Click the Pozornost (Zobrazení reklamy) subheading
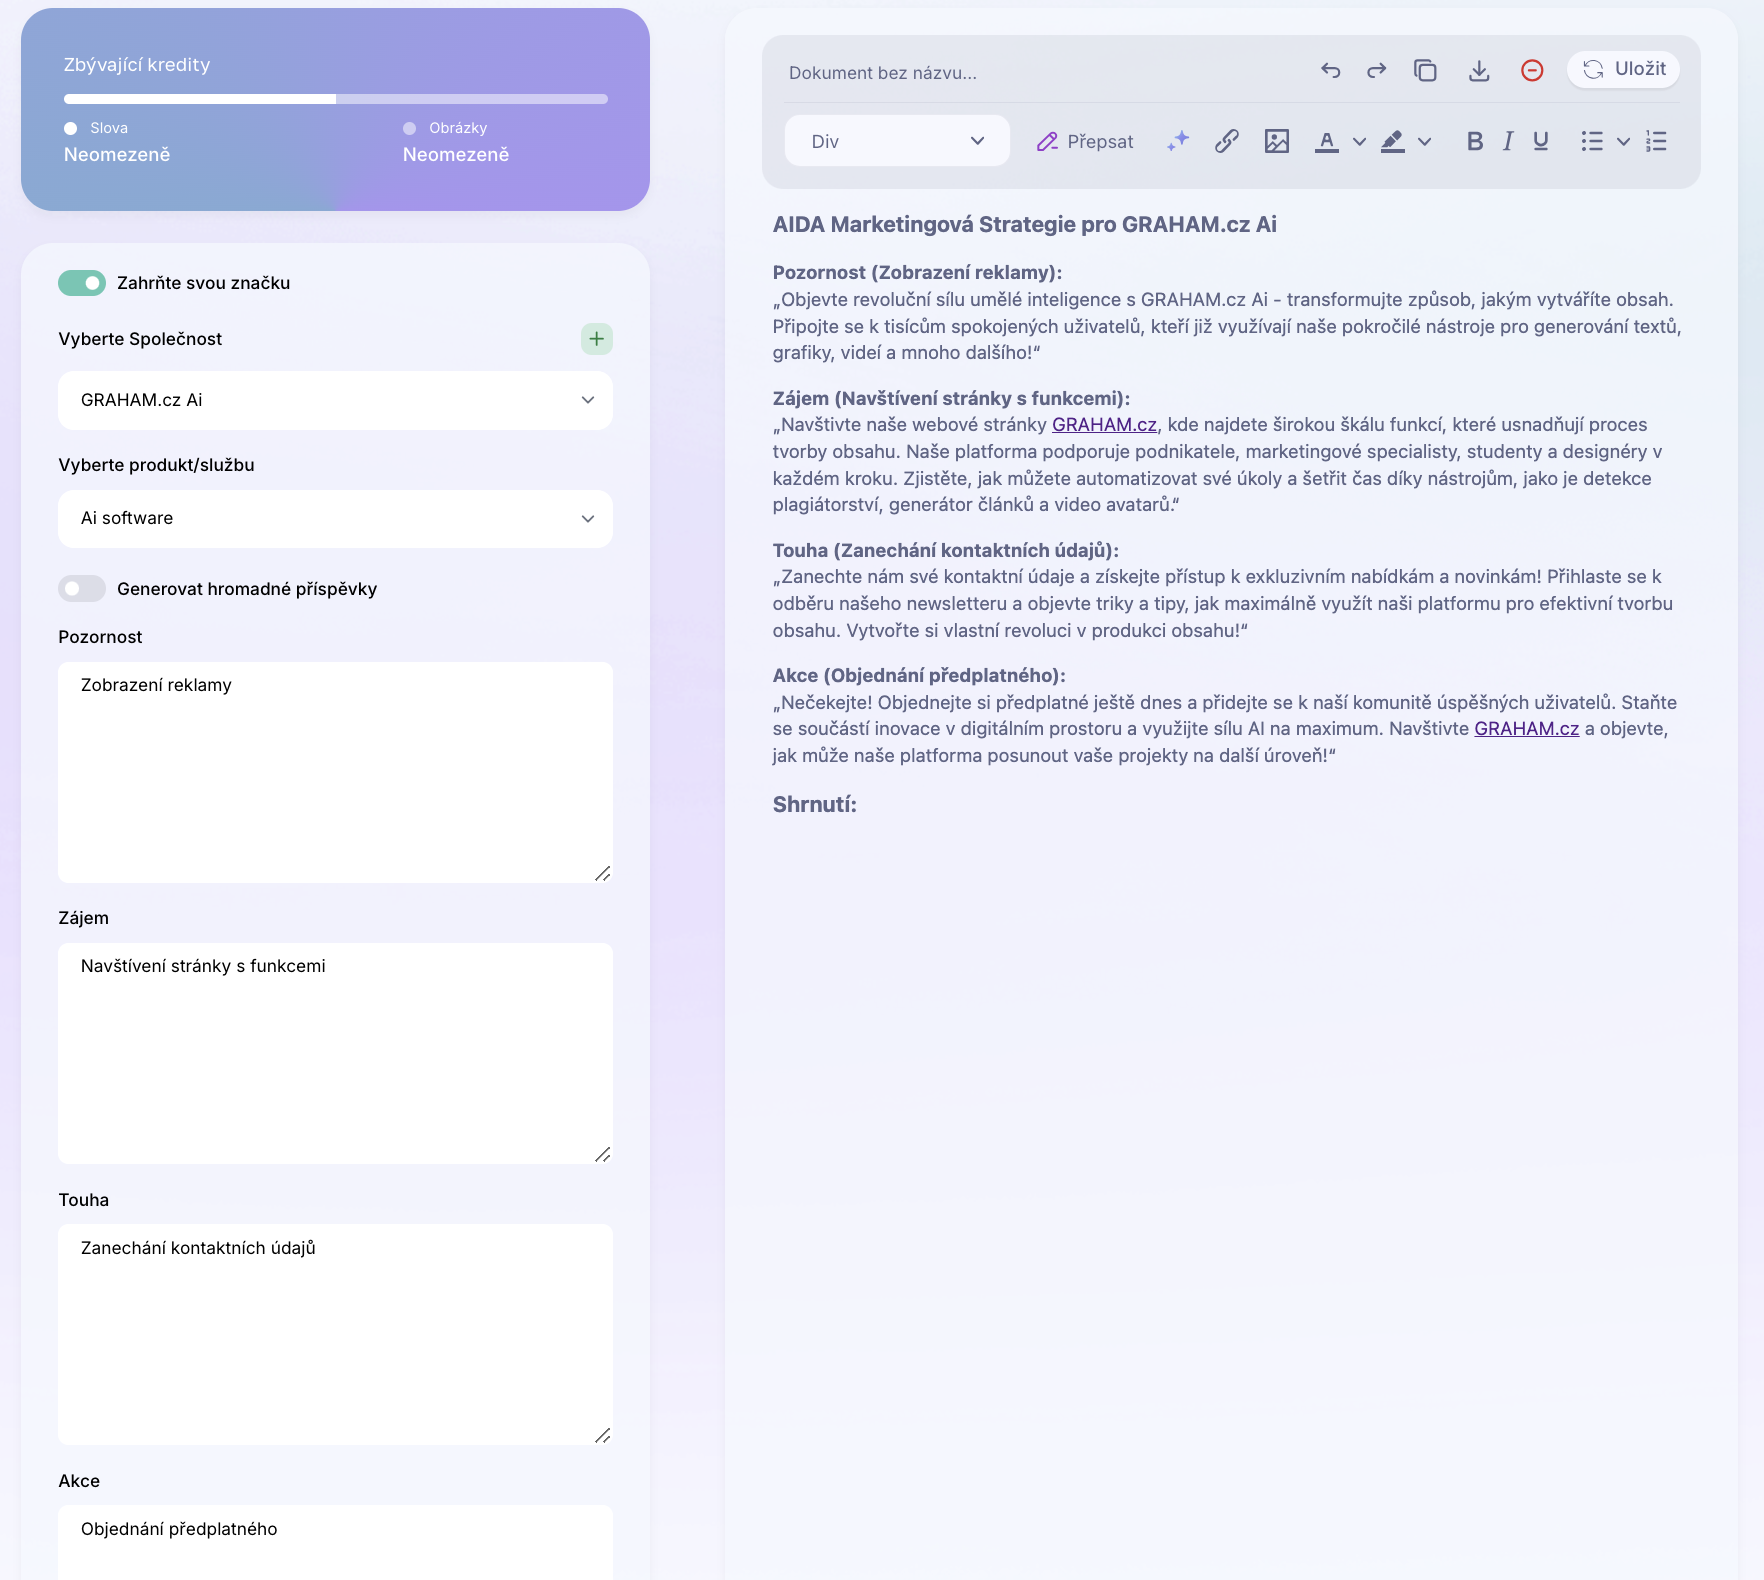This screenshot has width=1764, height=1580. [x=917, y=272]
